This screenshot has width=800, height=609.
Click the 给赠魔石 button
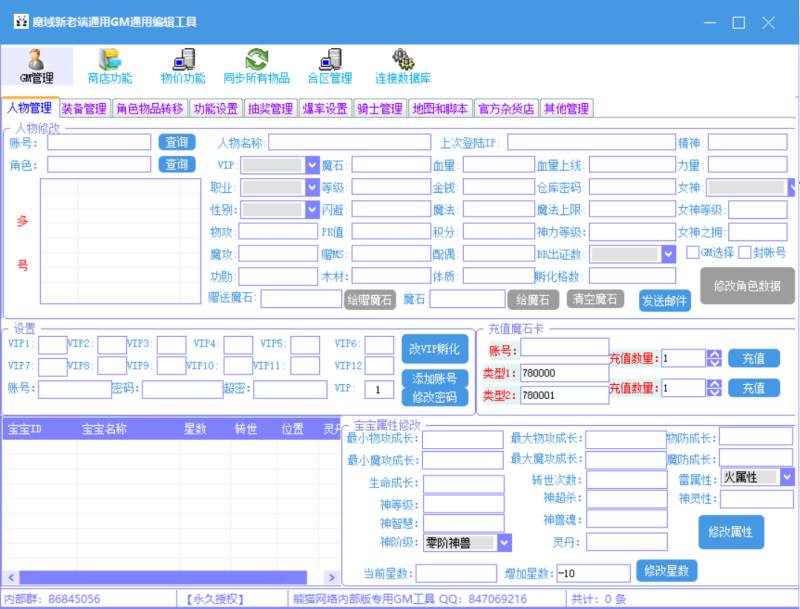[370, 300]
